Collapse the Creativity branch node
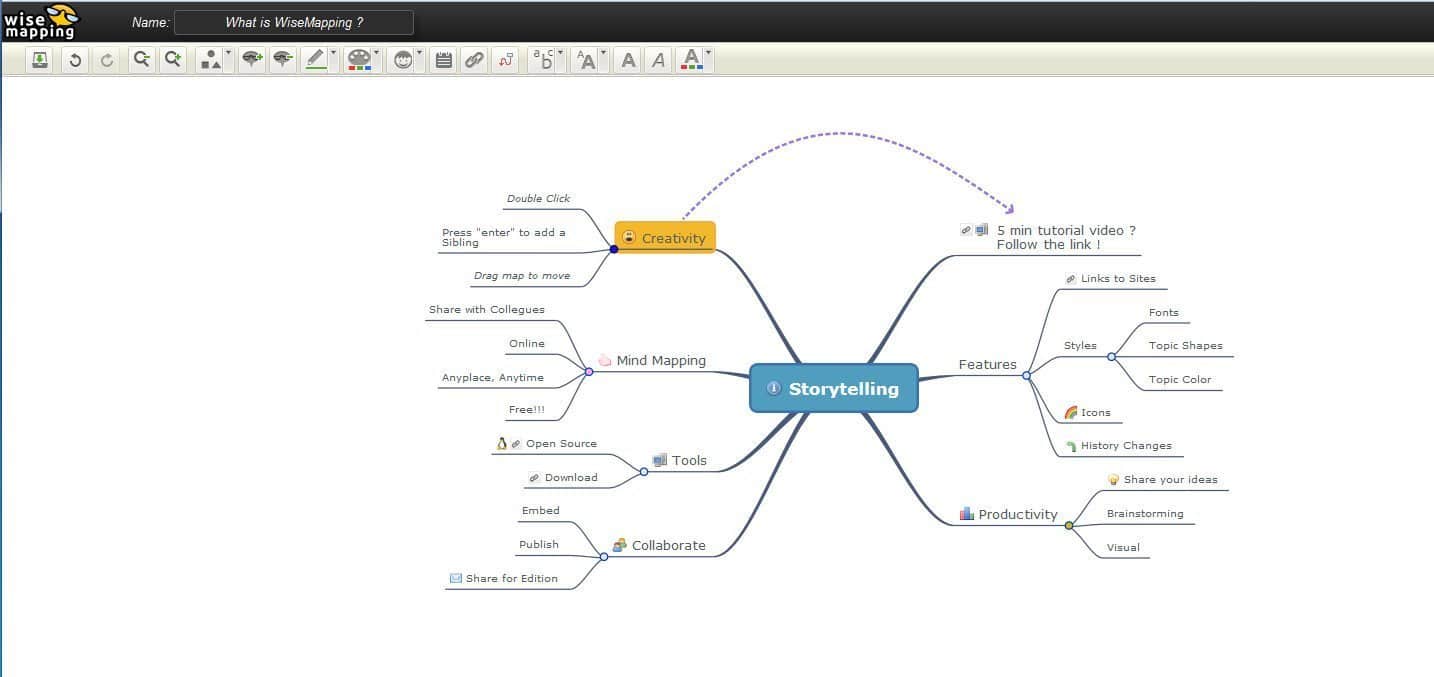This screenshot has width=1434, height=677. [614, 249]
